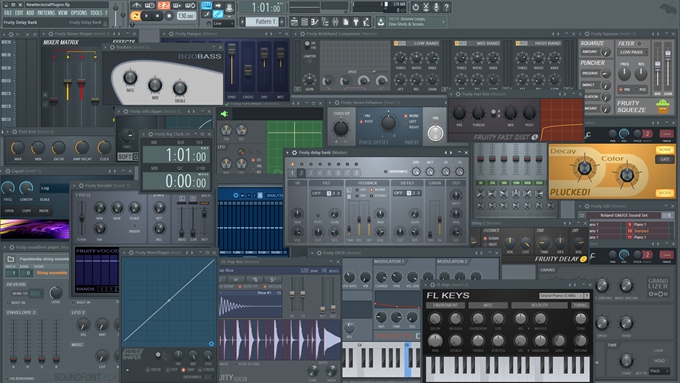
Task: Open the mixer view from the toolbar
Action: tap(335, 22)
